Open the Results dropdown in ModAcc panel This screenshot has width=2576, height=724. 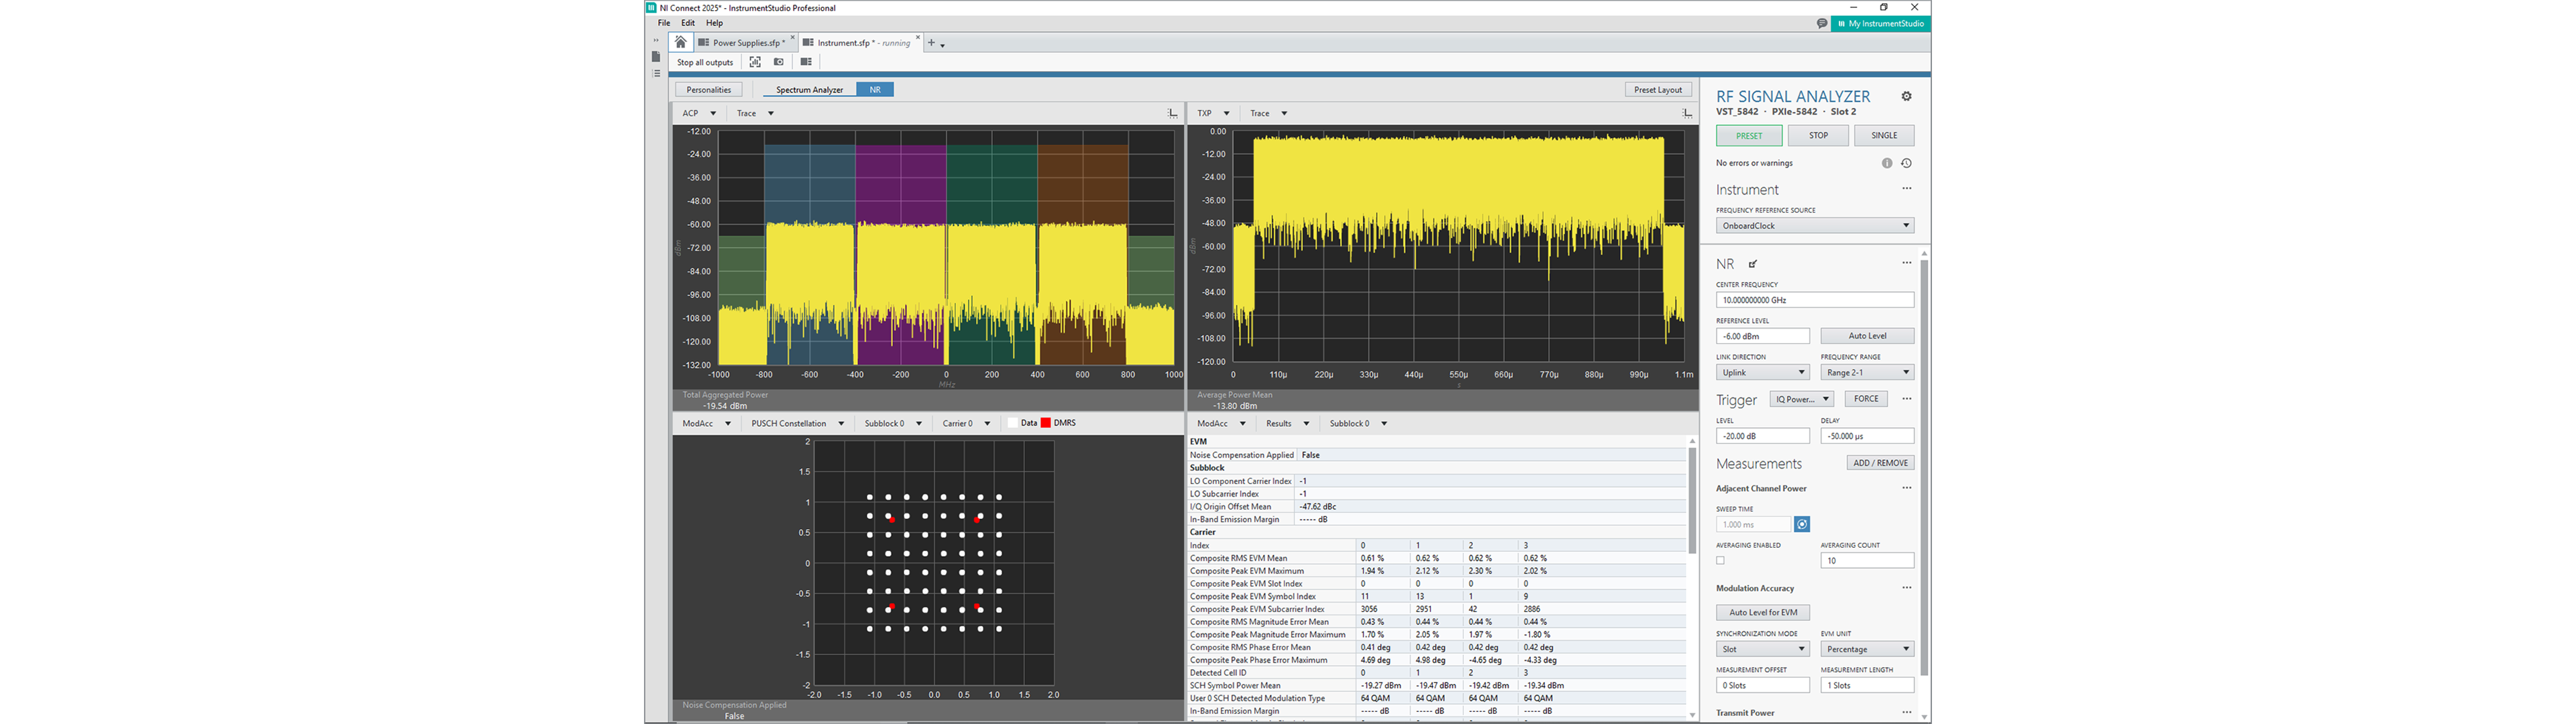click(x=1288, y=423)
